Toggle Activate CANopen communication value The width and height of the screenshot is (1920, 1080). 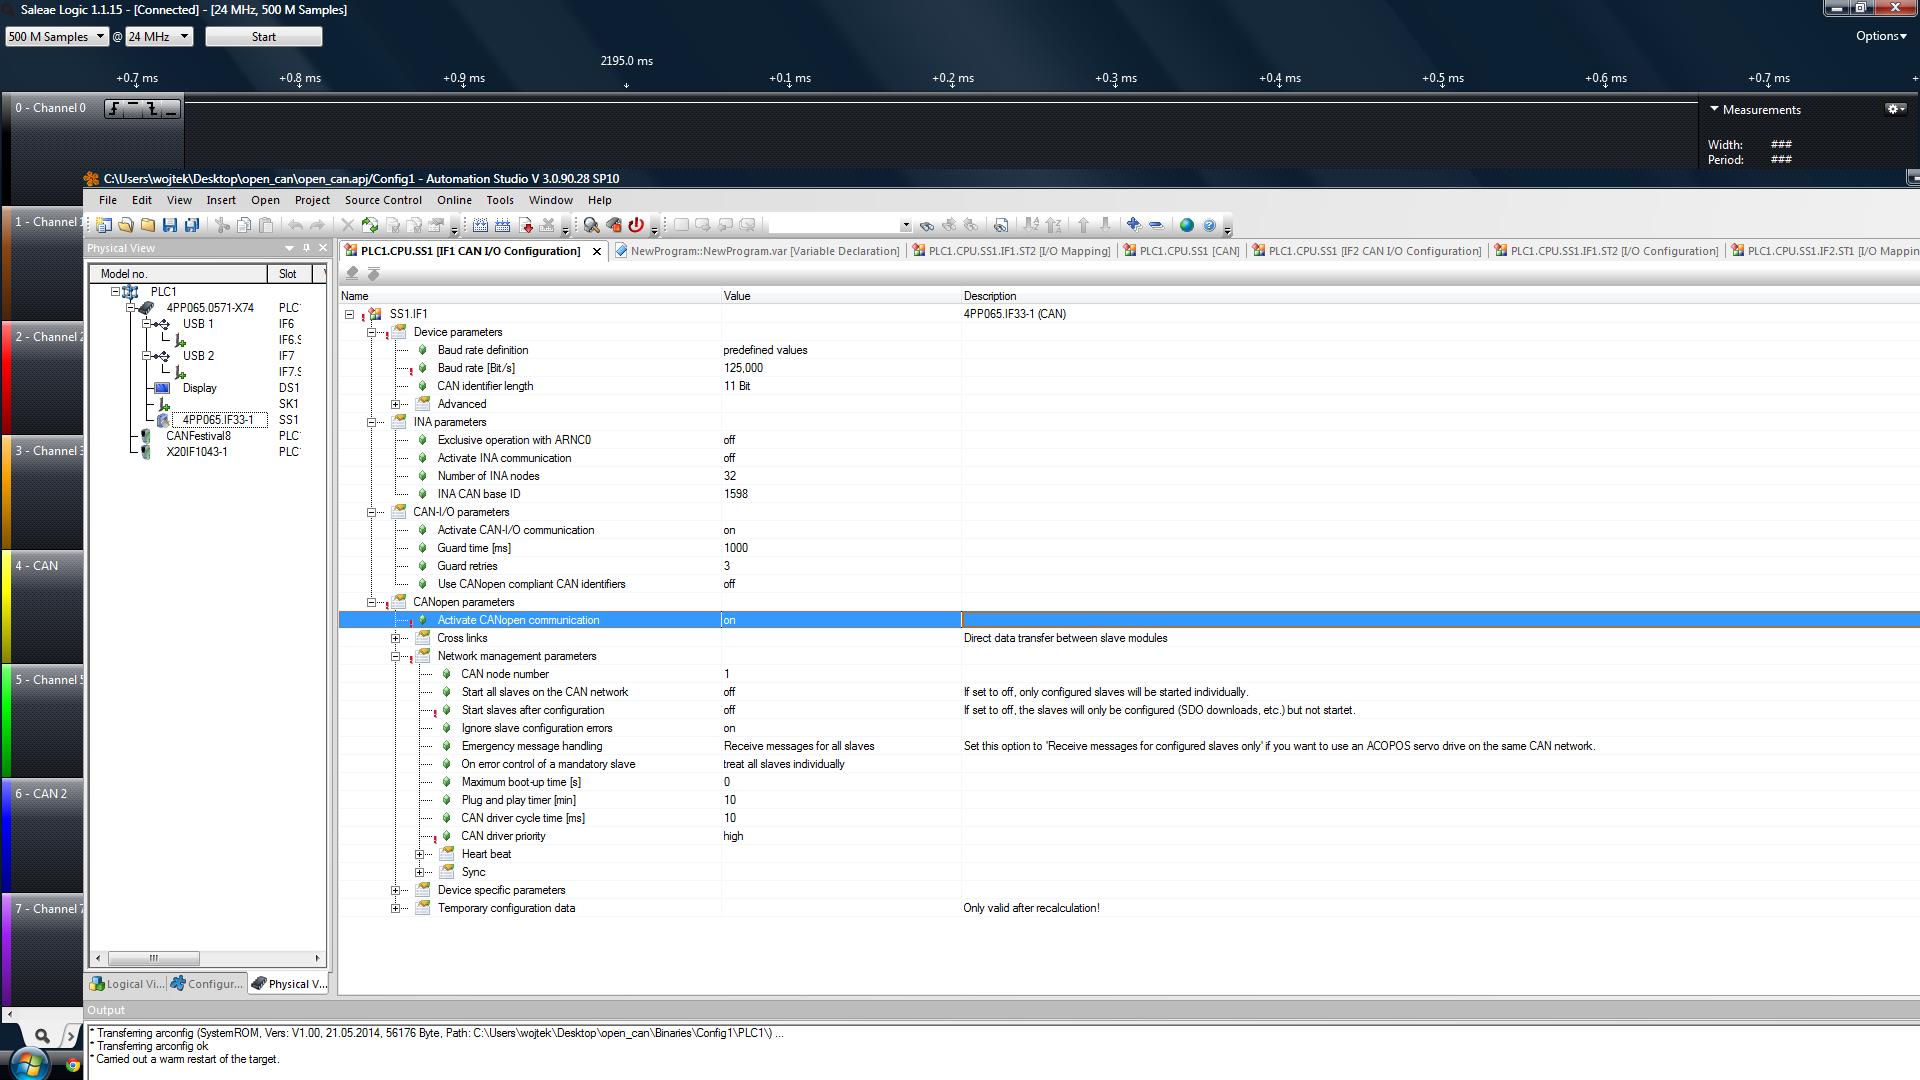click(840, 620)
